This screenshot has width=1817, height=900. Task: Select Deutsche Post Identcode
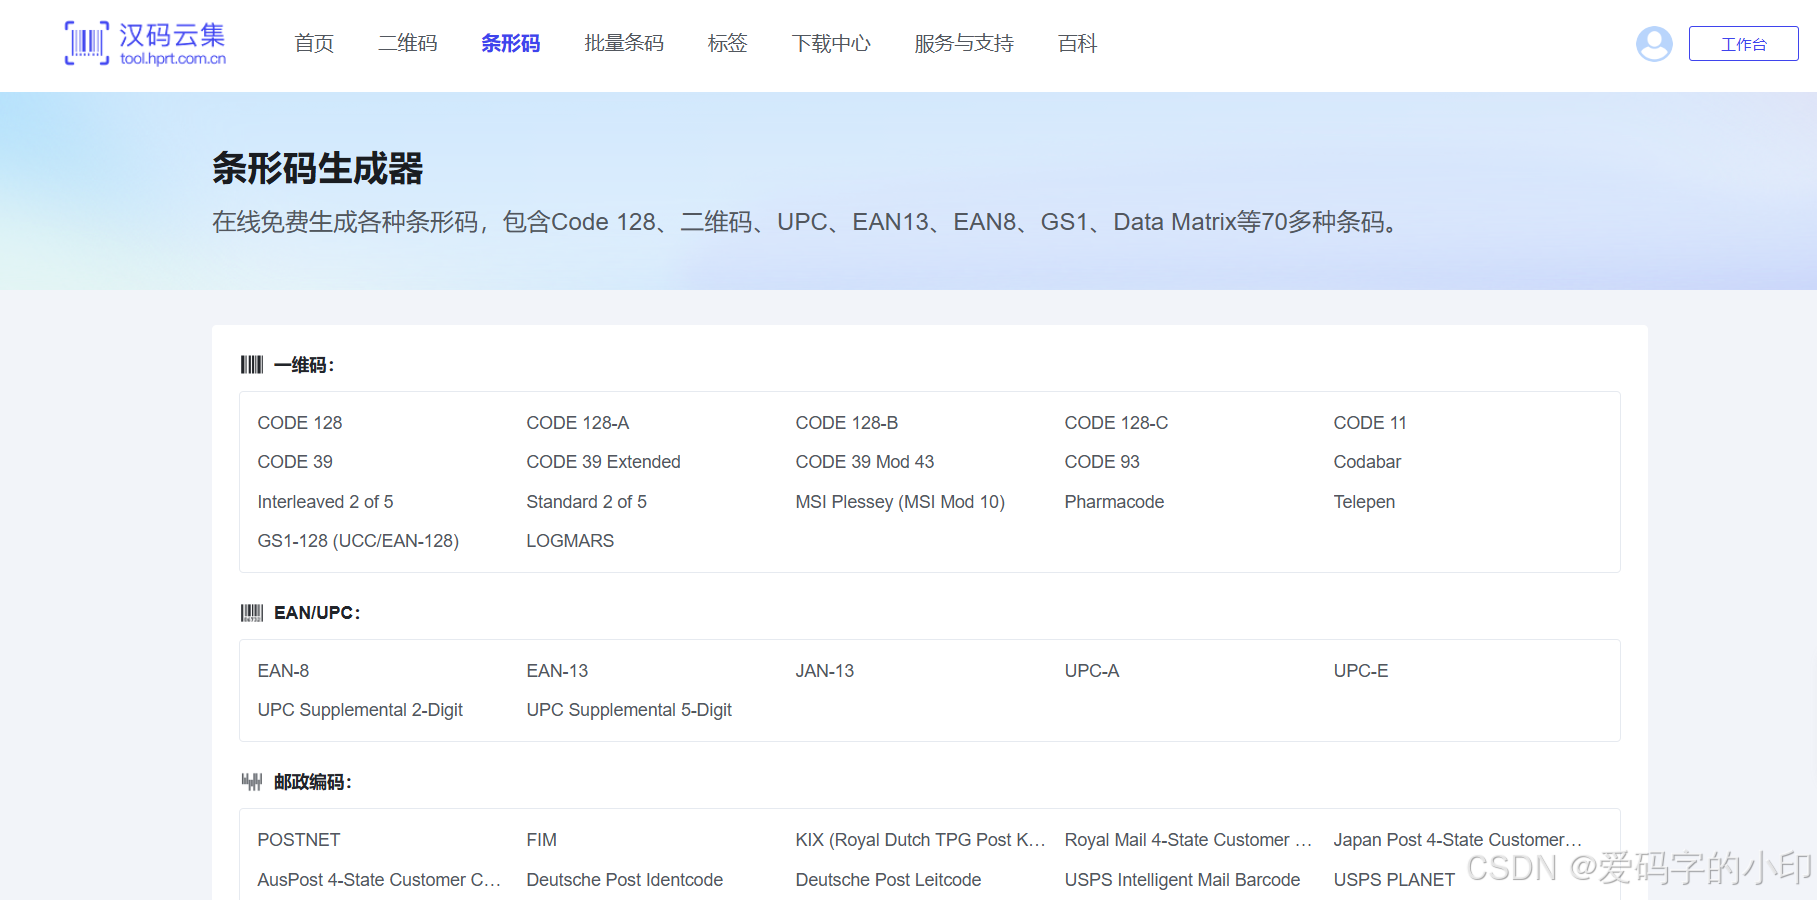[x=625, y=880]
